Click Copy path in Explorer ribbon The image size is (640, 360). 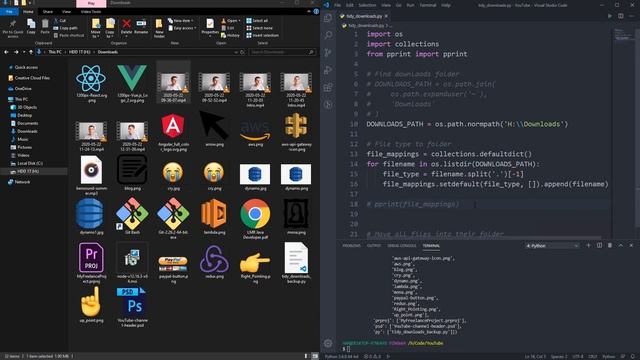(65, 28)
